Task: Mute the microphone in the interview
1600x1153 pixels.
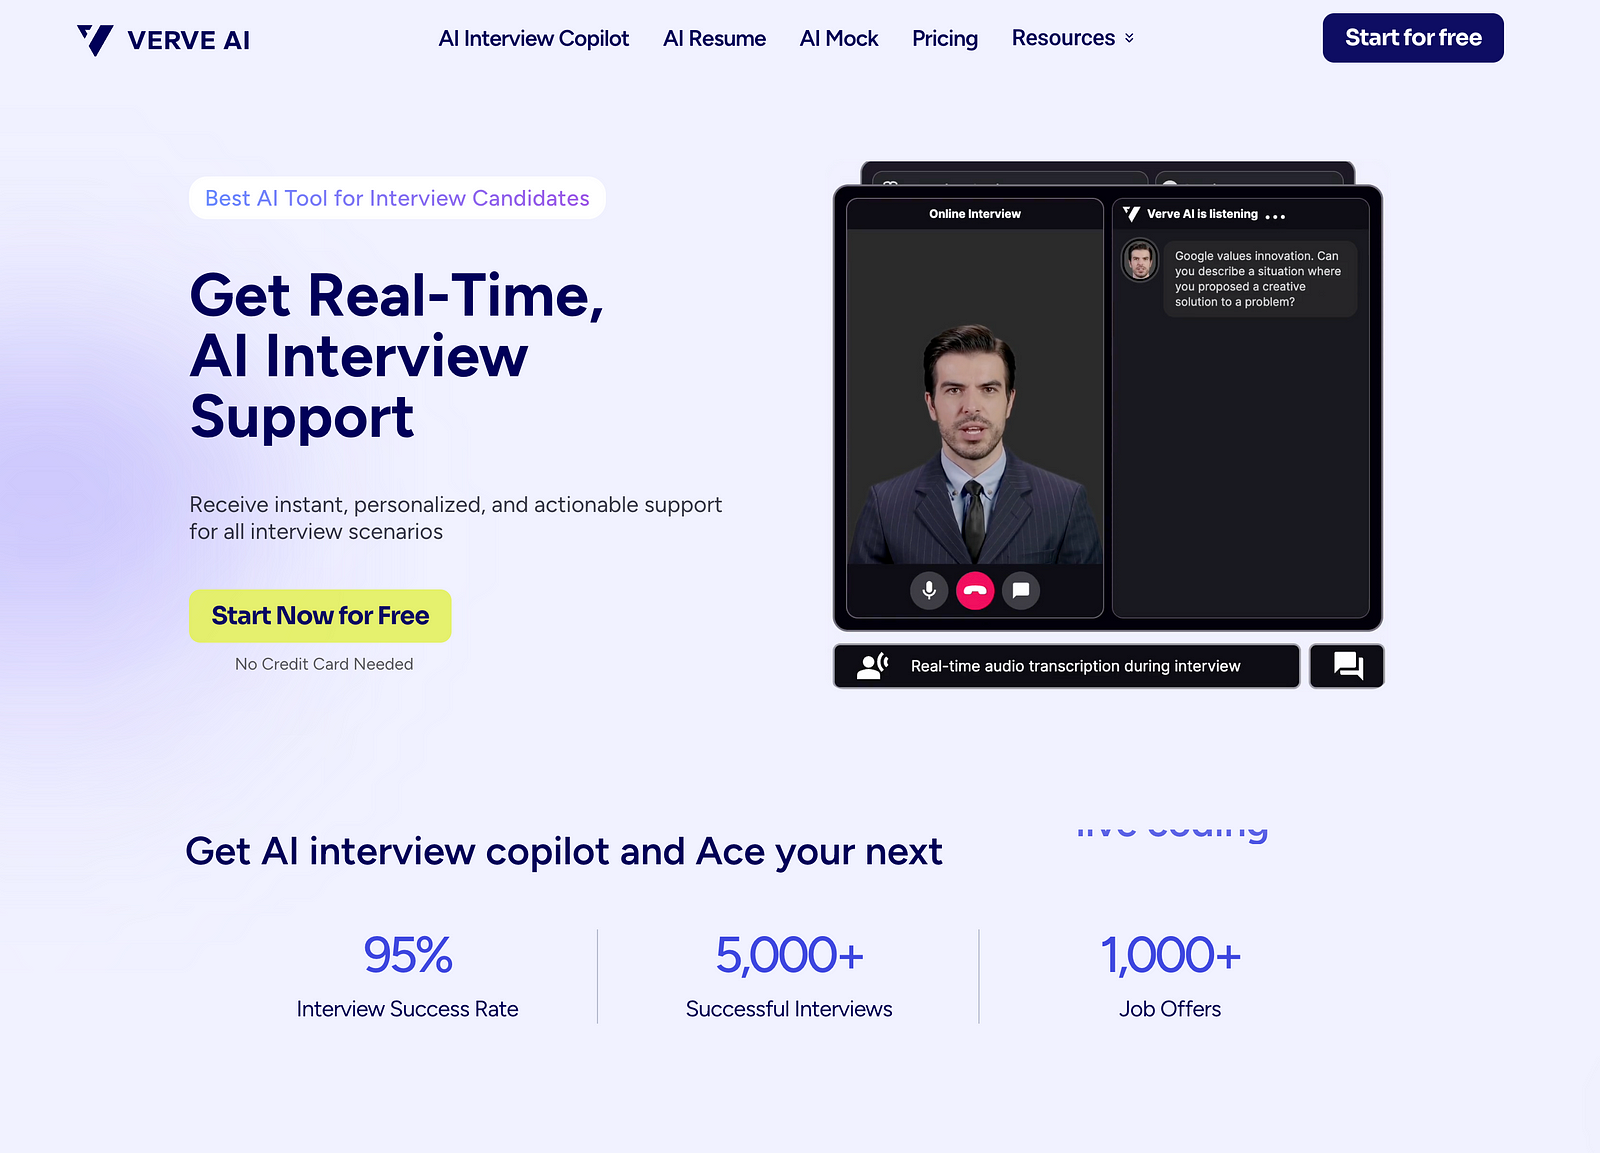Action: (928, 590)
